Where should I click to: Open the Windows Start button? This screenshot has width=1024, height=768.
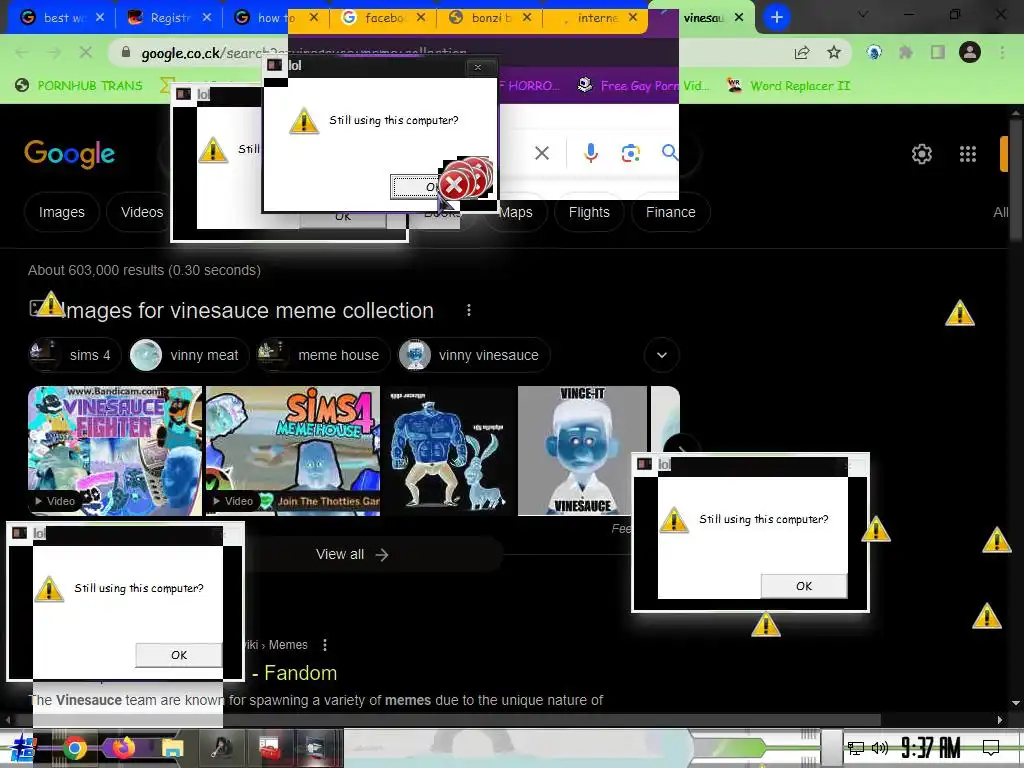23,748
